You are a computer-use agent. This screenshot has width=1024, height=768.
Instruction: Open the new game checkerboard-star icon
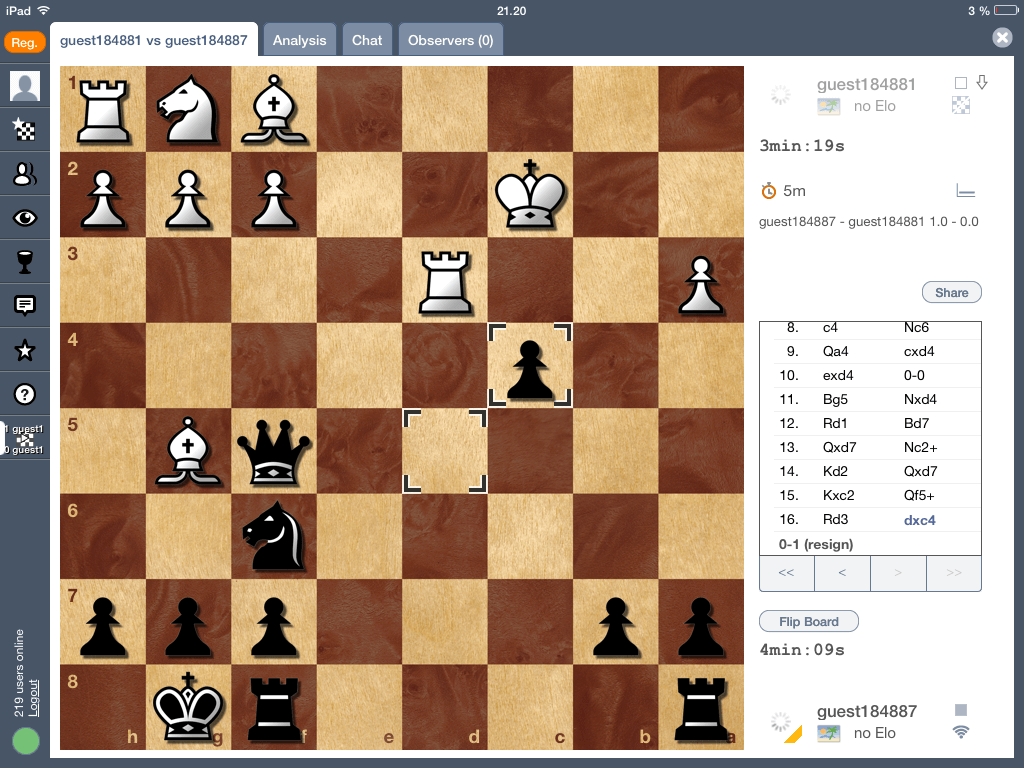24,129
